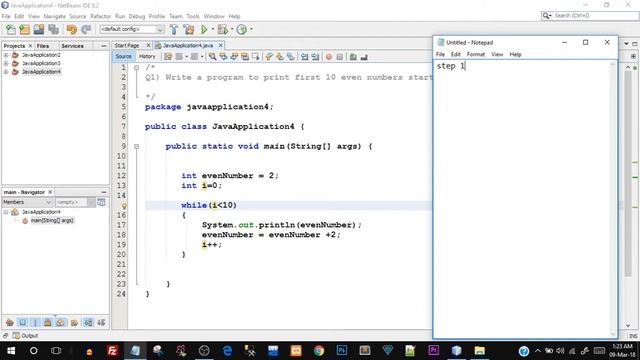Collapse the comment fold at line 1
Screen dimensions: 640x360
137,67
